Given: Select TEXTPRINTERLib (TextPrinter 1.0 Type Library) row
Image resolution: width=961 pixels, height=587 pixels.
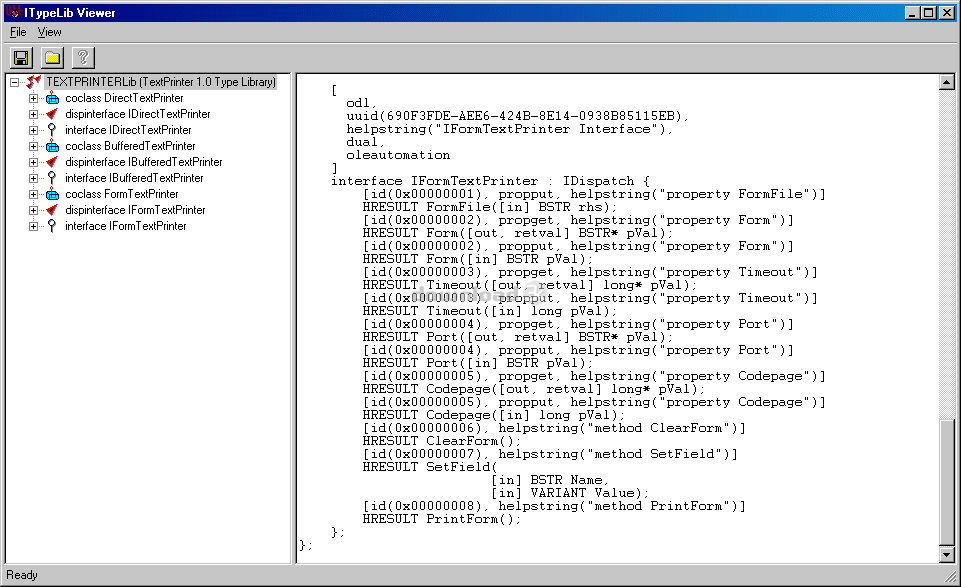Looking at the screenshot, I should pos(161,81).
